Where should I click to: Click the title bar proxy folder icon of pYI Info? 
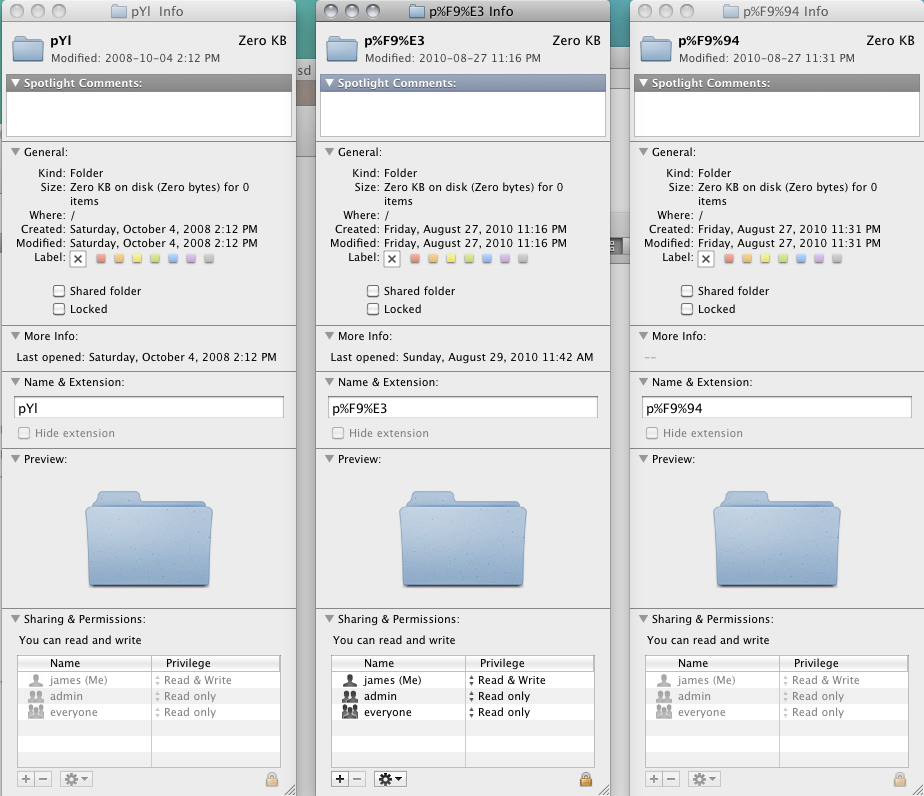(119, 11)
